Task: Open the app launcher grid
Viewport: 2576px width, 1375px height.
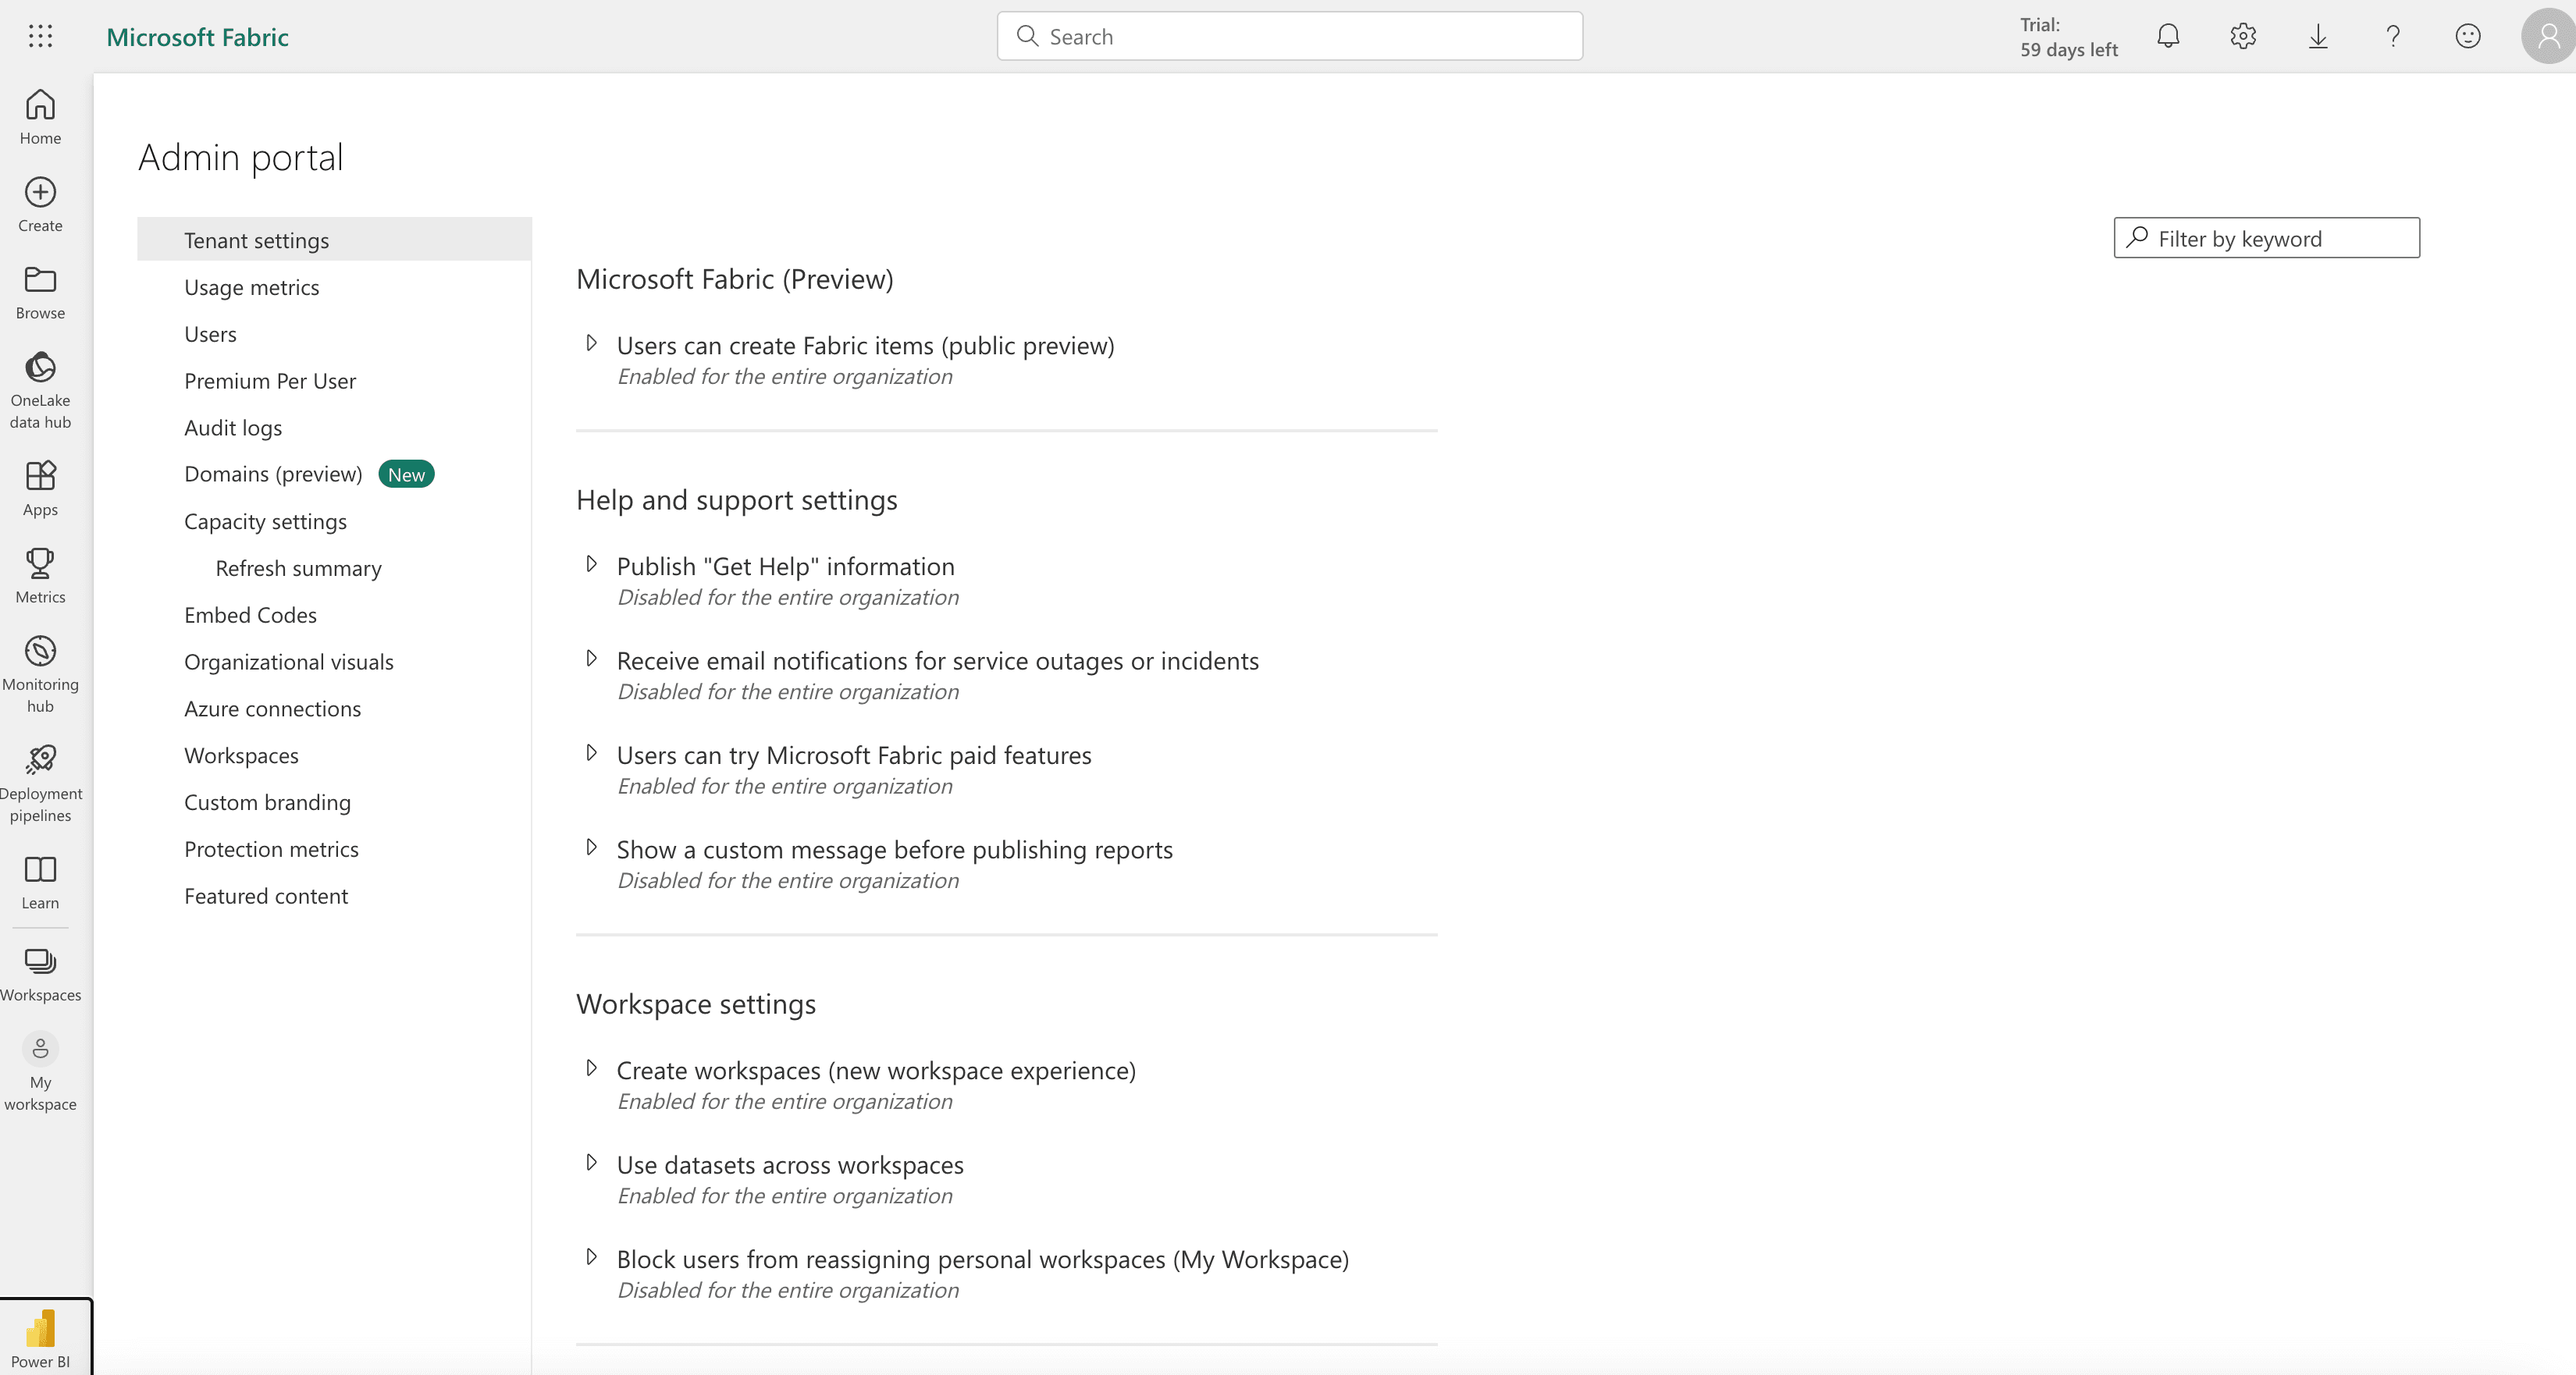Action: pos(40,37)
